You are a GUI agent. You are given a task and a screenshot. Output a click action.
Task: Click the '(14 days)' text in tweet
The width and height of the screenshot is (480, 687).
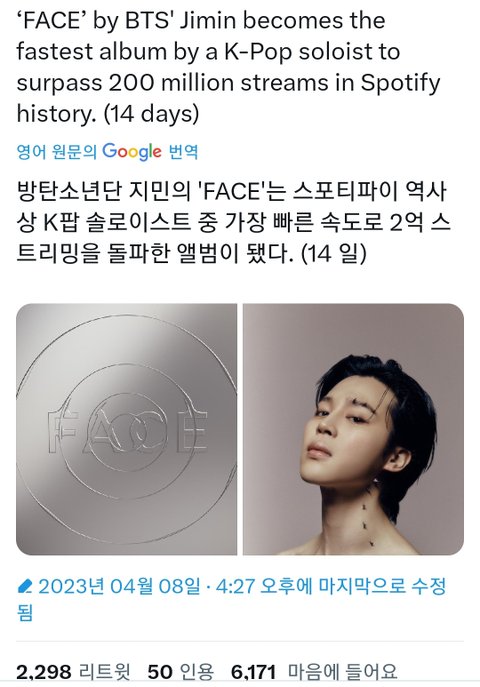click(152, 113)
